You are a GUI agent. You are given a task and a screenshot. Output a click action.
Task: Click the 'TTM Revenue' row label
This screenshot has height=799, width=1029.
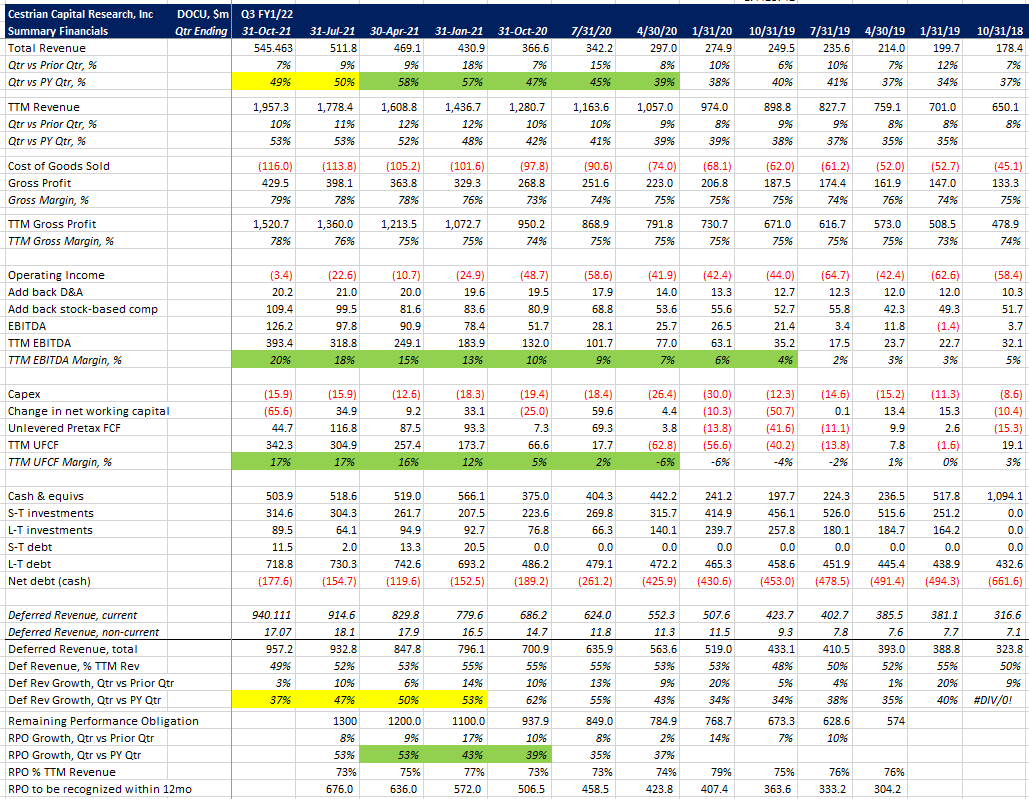[44, 107]
